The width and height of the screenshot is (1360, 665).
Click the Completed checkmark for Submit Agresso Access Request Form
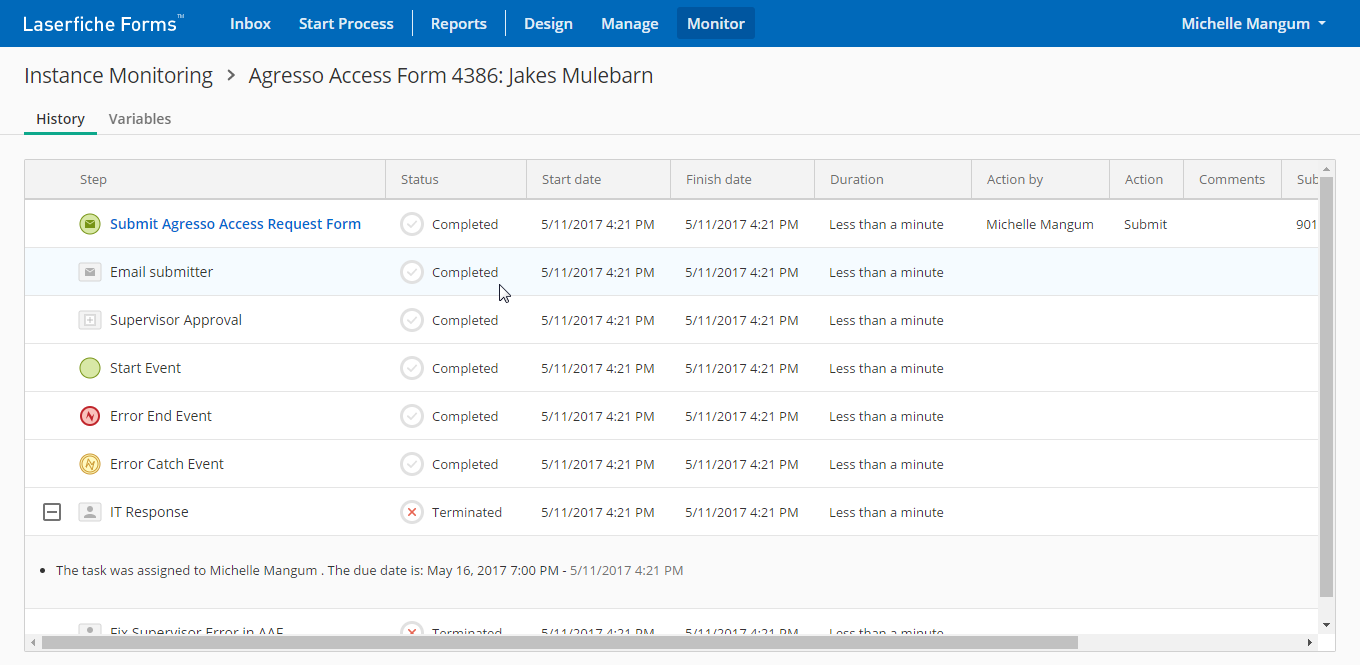(412, 224)
